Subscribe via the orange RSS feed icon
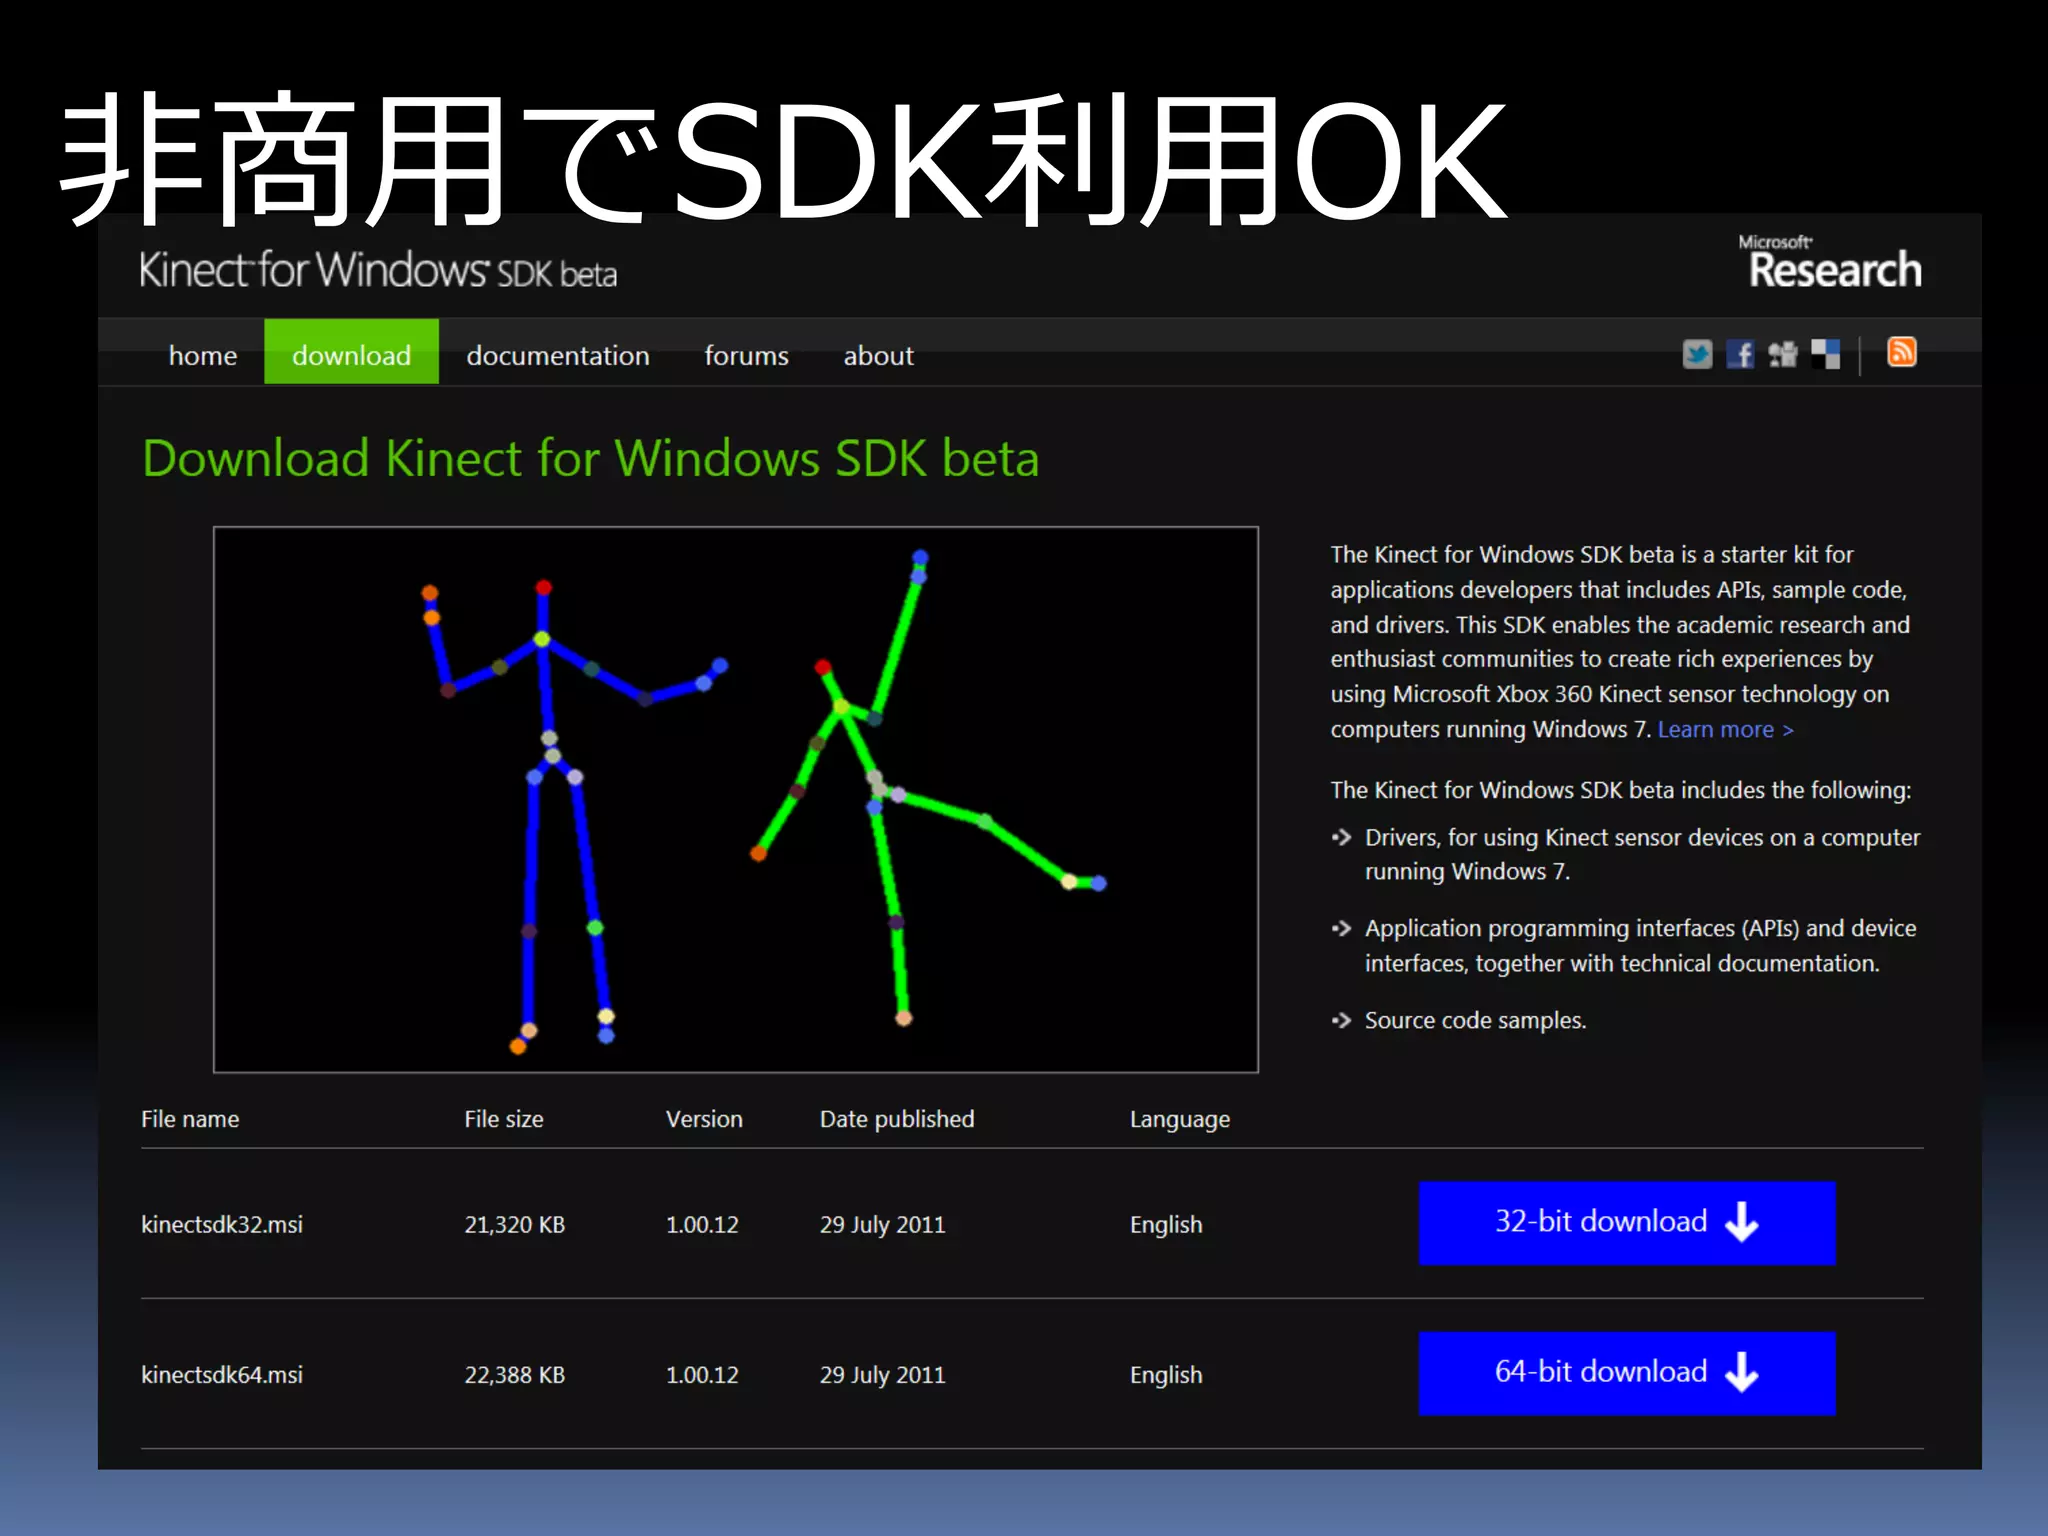This screenshot has width=2048, height=1536. (1902, 352)
